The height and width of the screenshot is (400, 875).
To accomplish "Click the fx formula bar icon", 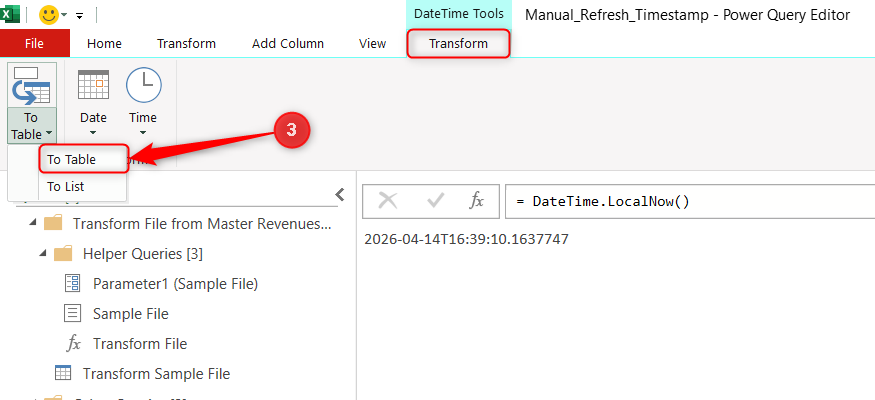I will tap(476, 201).
